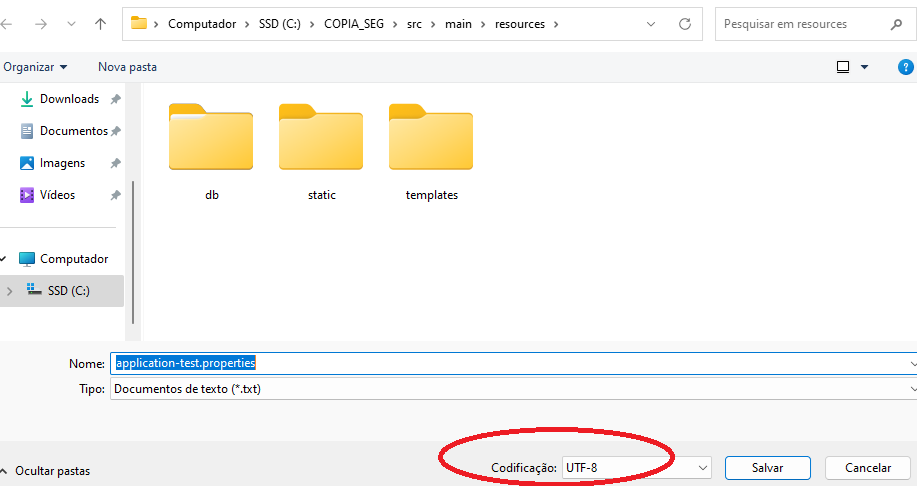Select src in the address breadcrumb

(414, 24)
